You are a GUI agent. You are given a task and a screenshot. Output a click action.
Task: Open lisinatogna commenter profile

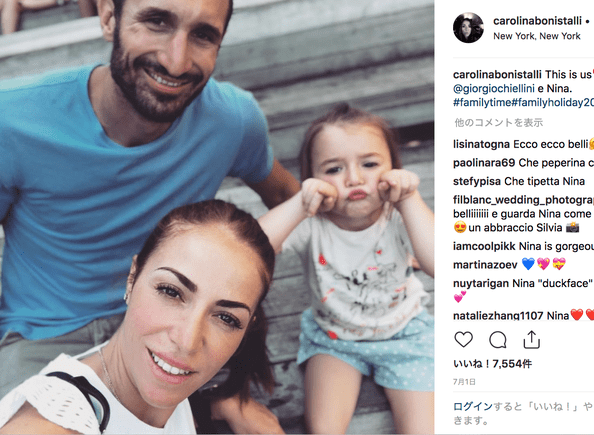481,144
